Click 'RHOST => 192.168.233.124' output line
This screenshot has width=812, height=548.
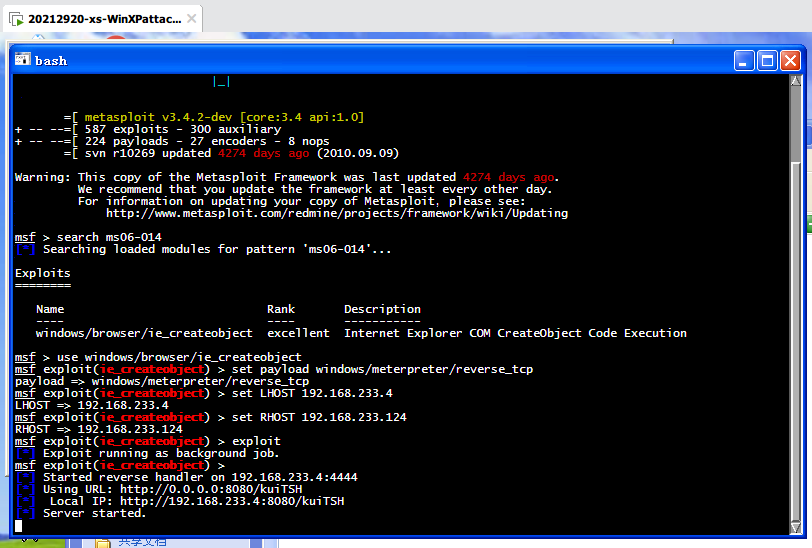click(99, 429)
